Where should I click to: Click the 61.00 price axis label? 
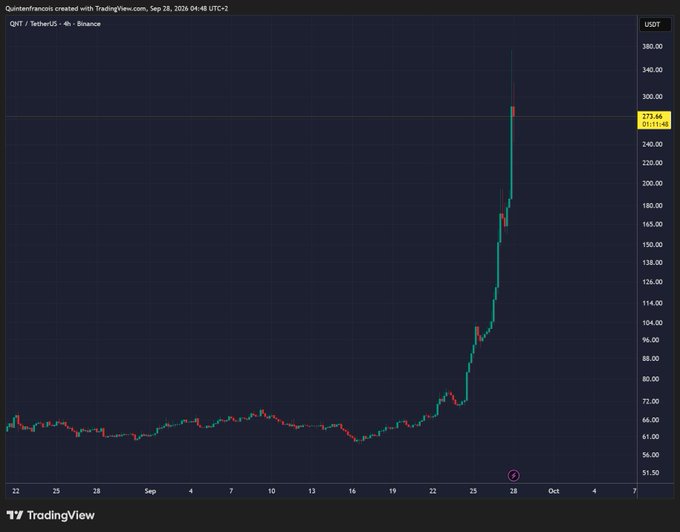point(651,437)
